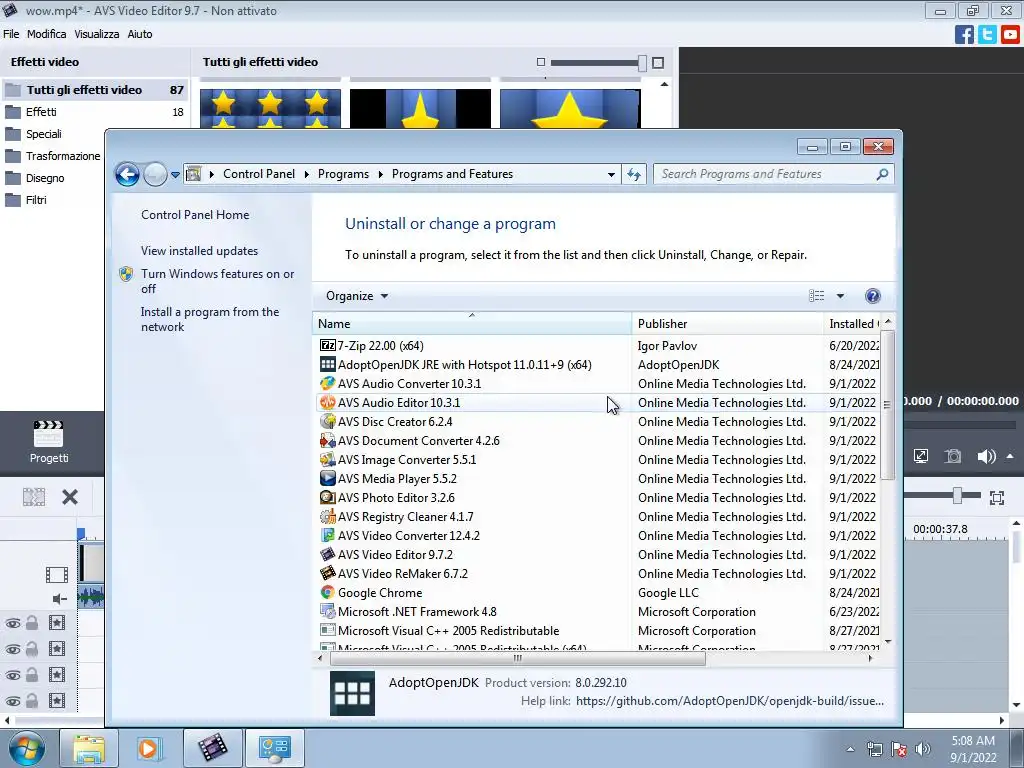Adjust timeline zoom slider

pyautogui.click(x=957, y=496)
